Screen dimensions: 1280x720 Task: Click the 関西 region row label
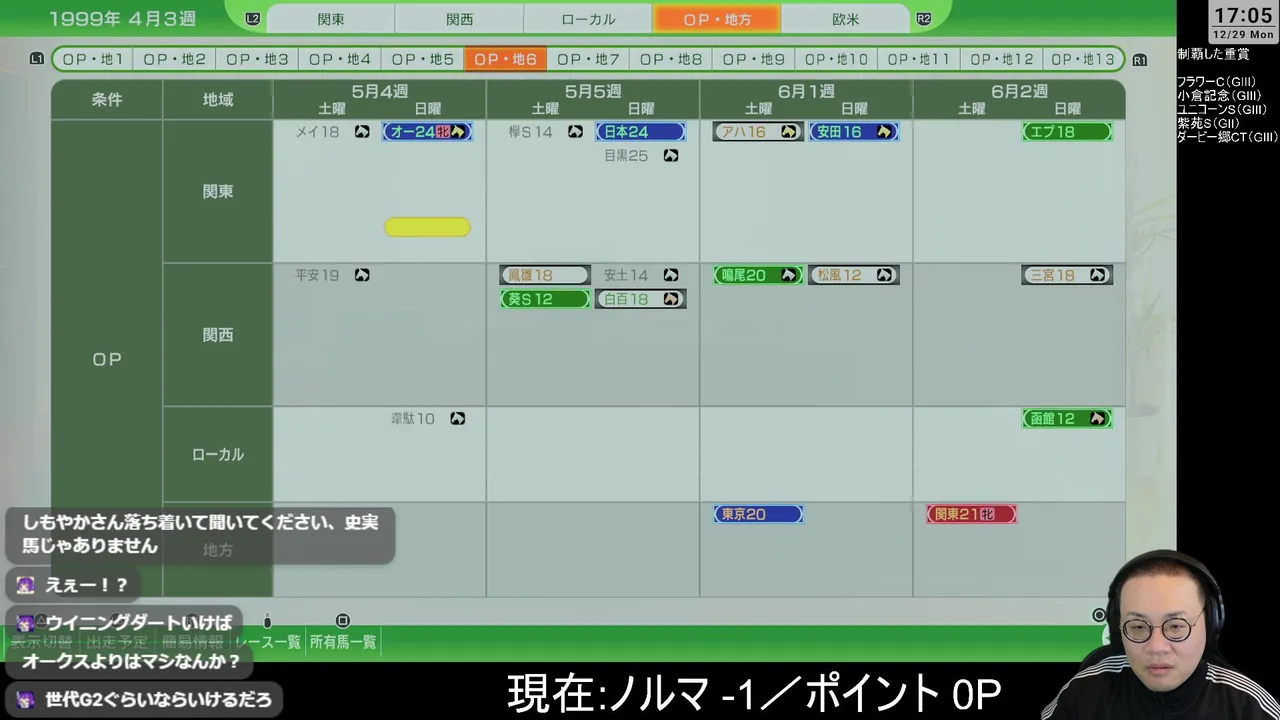(218, 335)
